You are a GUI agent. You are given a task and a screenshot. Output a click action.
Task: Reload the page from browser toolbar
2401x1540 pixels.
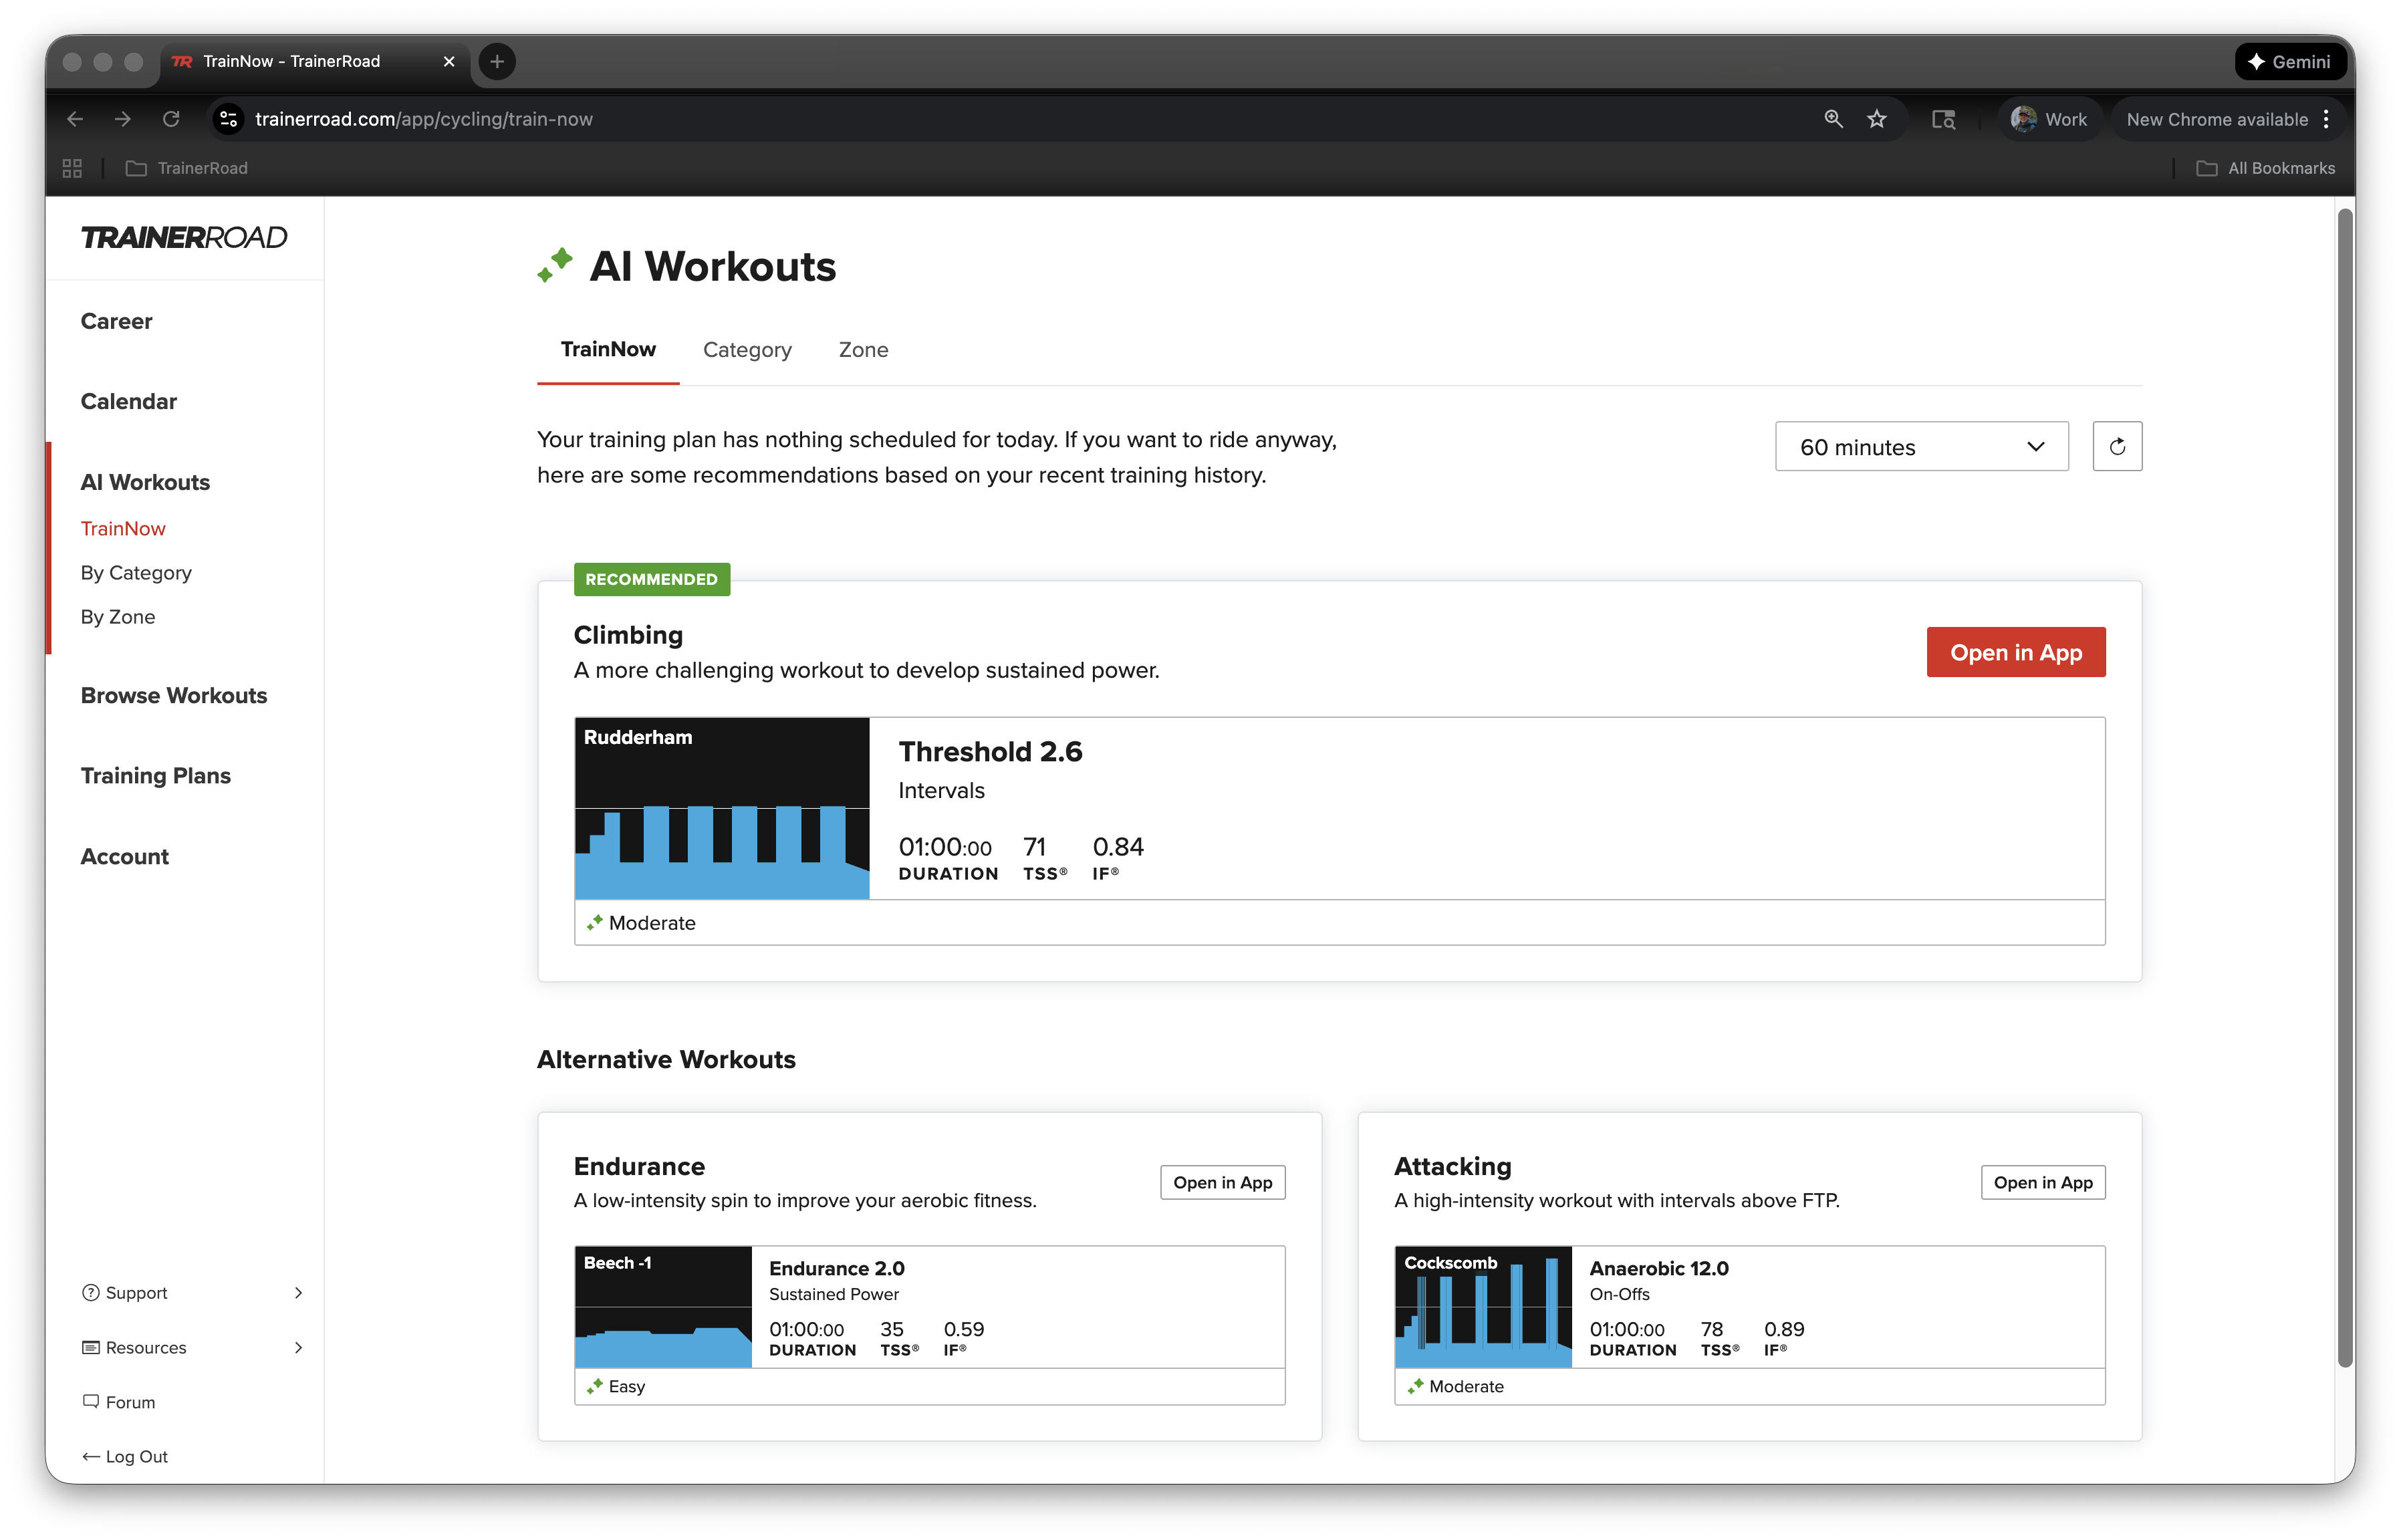point(171,119)
